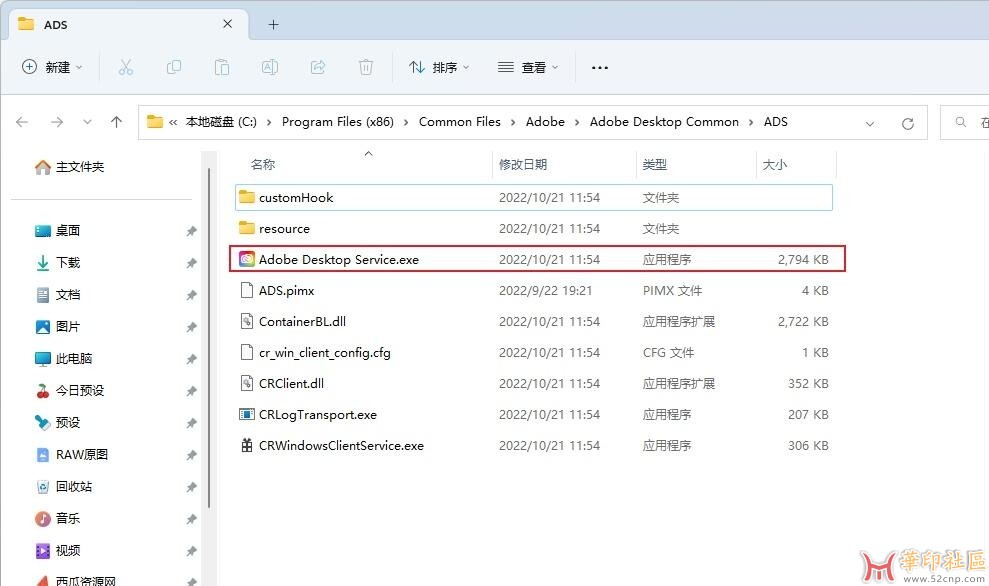Image resolution: width=989 pixels, height=586 pixels.
Task: Open 预设 folder in sidebar
Action: [x=57, y=423]
